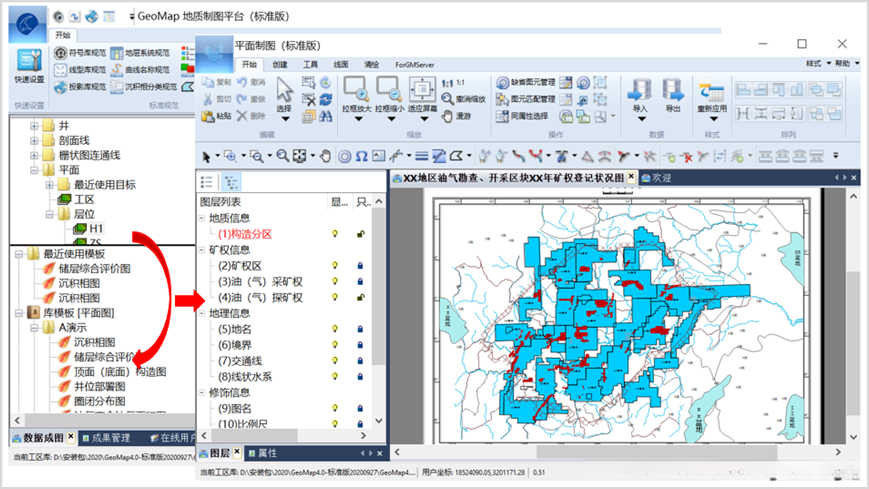The image size is (869, 489).
Task: Open 图元匹配管理
Action: click(525, 99)
